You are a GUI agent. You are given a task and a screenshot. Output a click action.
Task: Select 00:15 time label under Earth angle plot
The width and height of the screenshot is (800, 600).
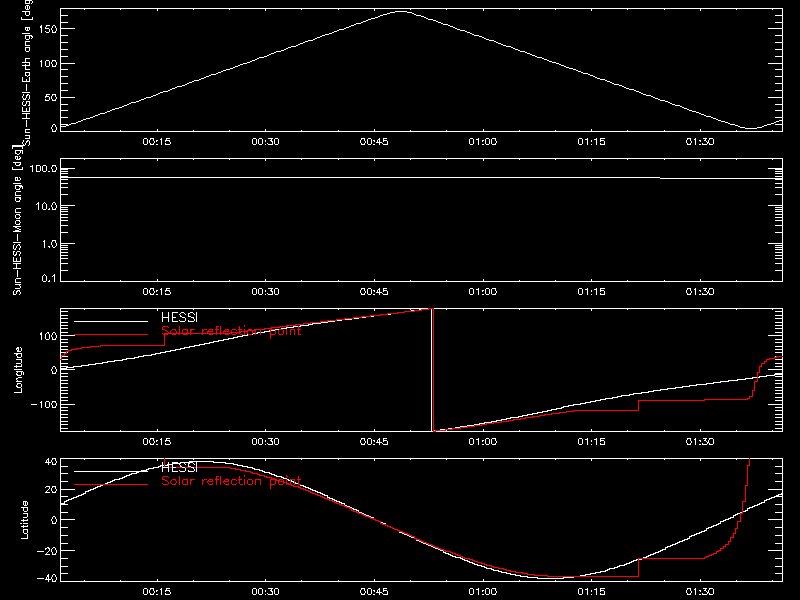tap(157, 142)
